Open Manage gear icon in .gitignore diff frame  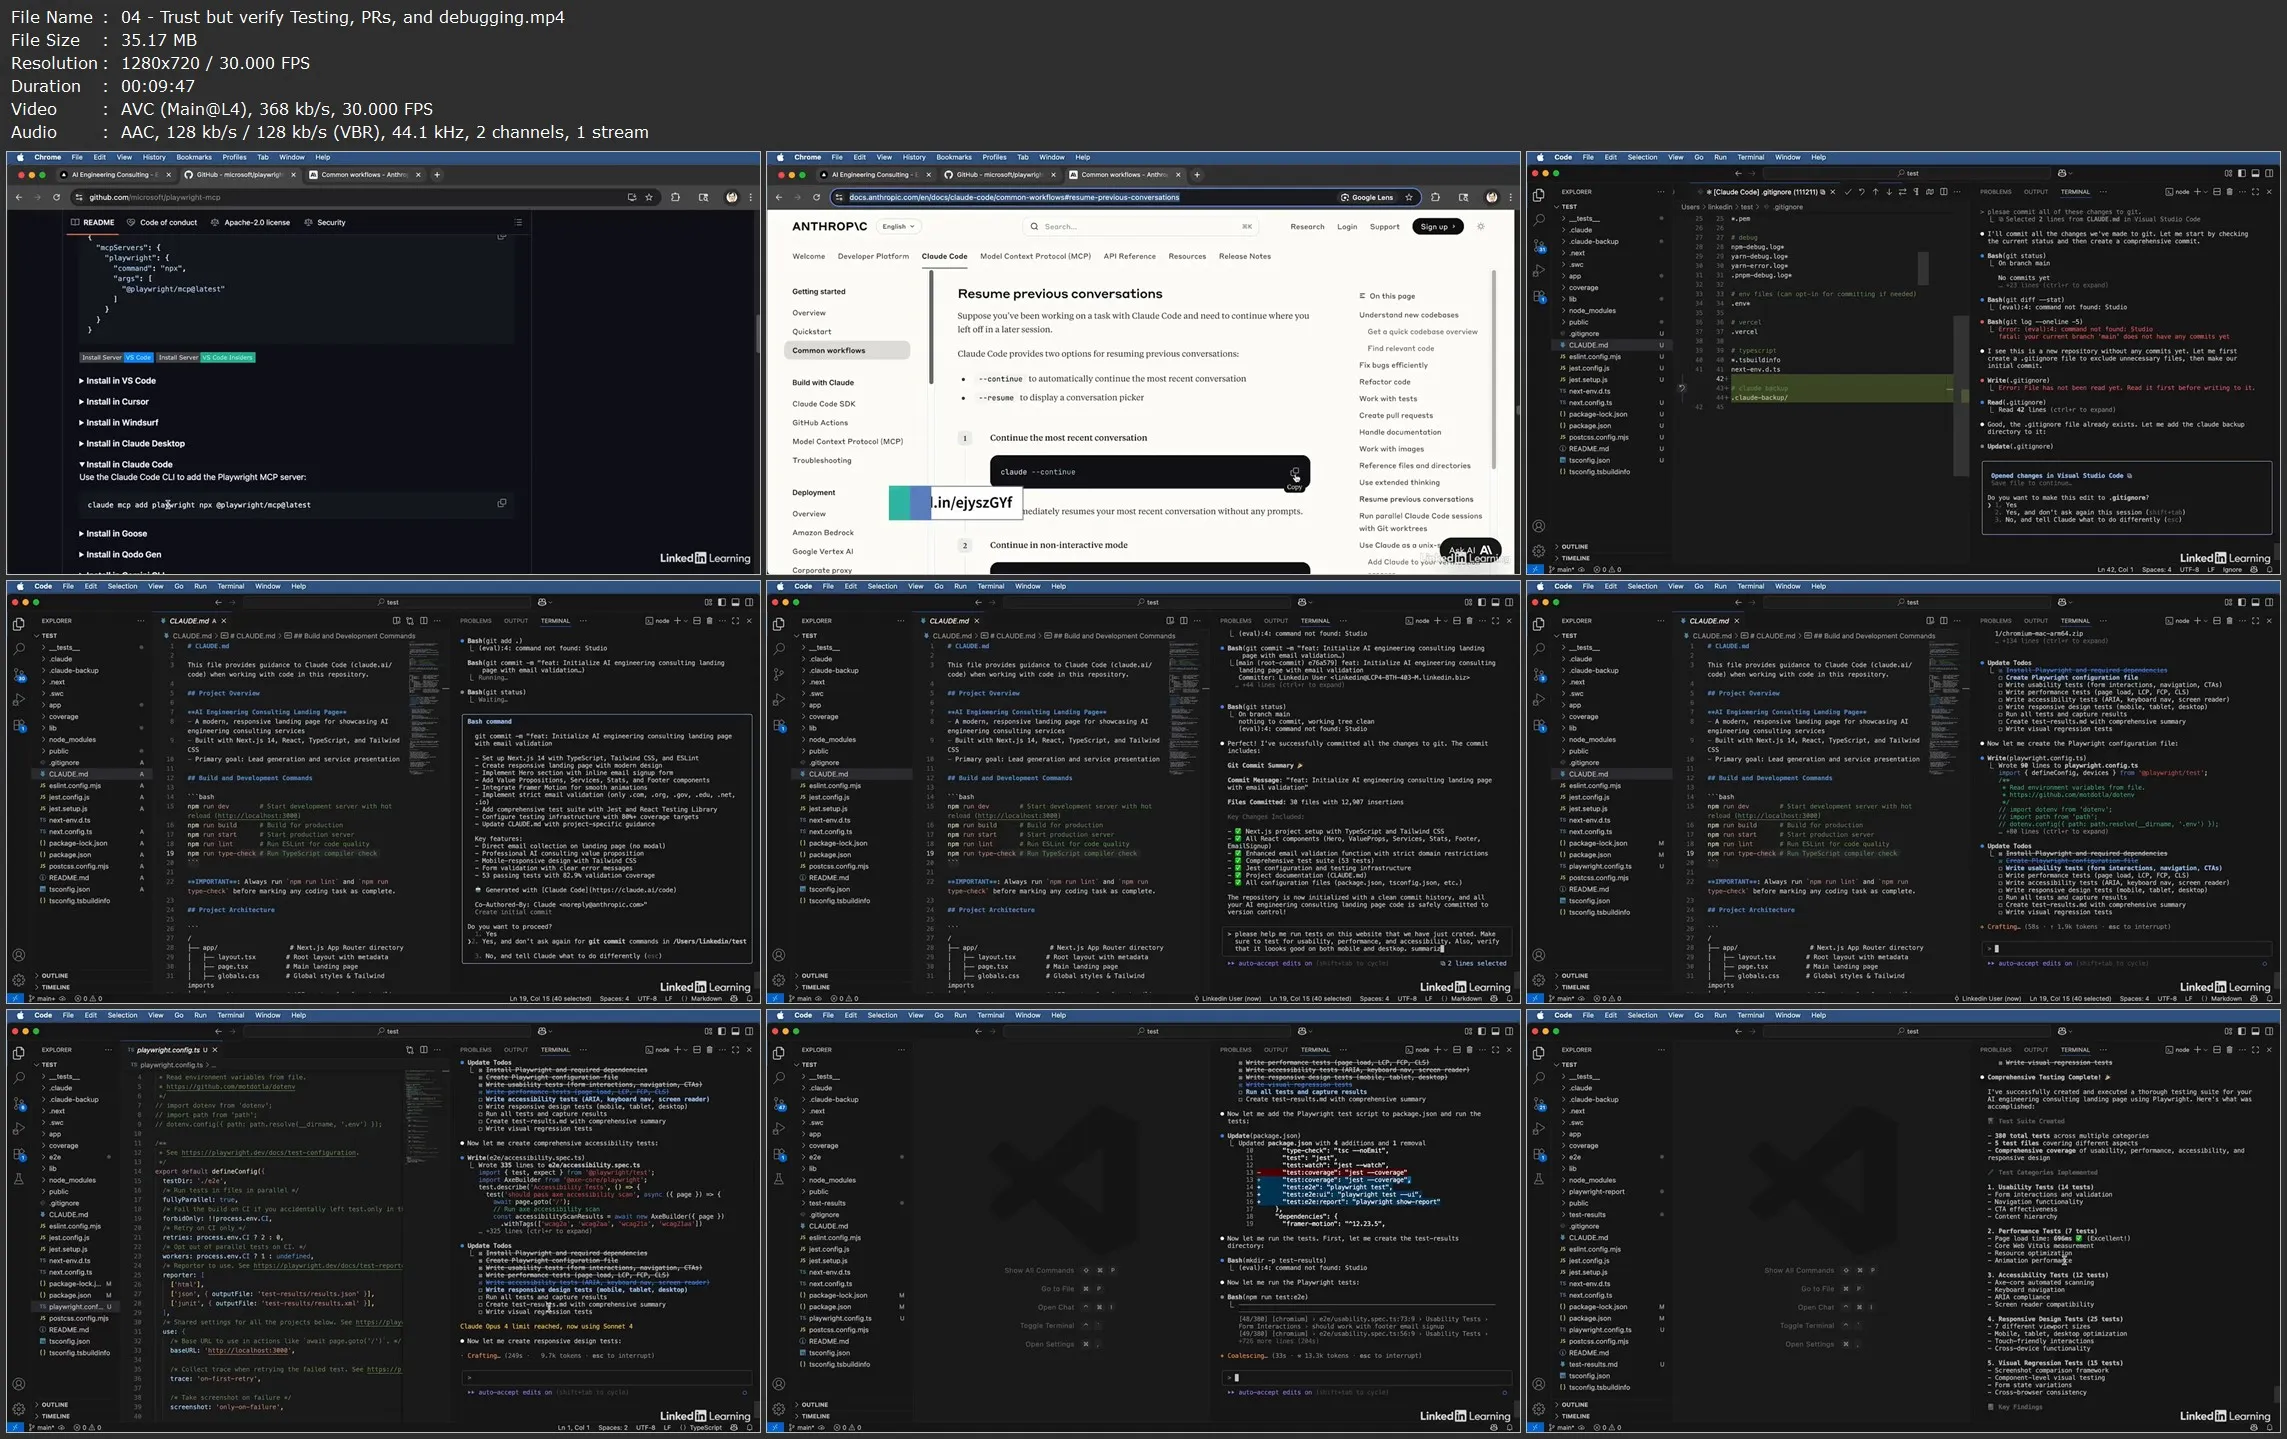[1538, 550]
